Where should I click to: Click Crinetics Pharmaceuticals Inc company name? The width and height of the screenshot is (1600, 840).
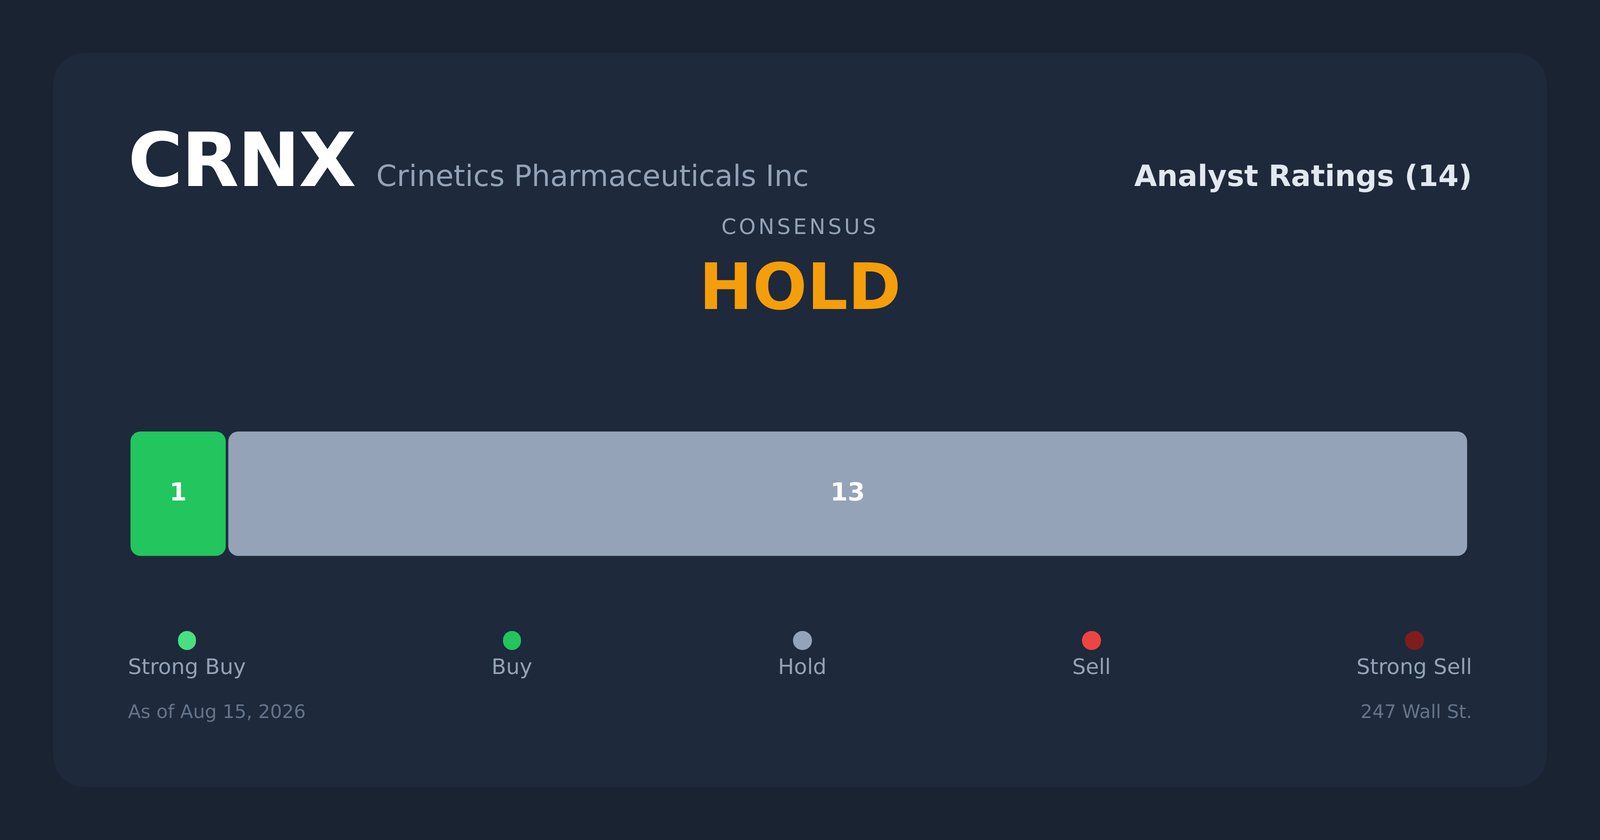592,177
